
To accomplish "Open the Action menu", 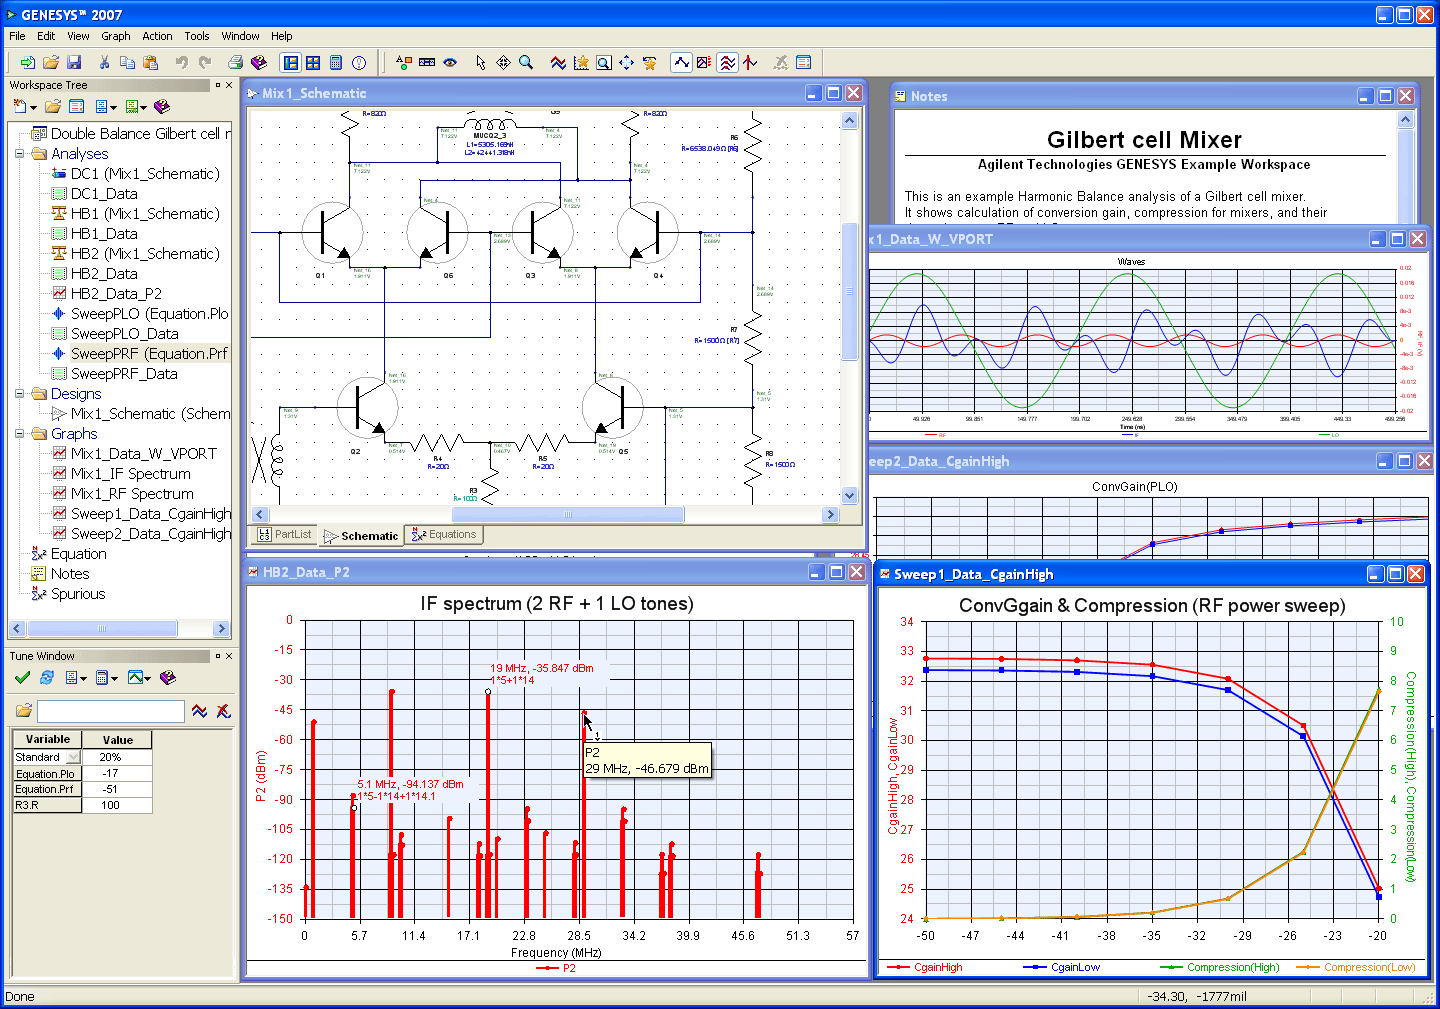I will click(x=157, y=36).
